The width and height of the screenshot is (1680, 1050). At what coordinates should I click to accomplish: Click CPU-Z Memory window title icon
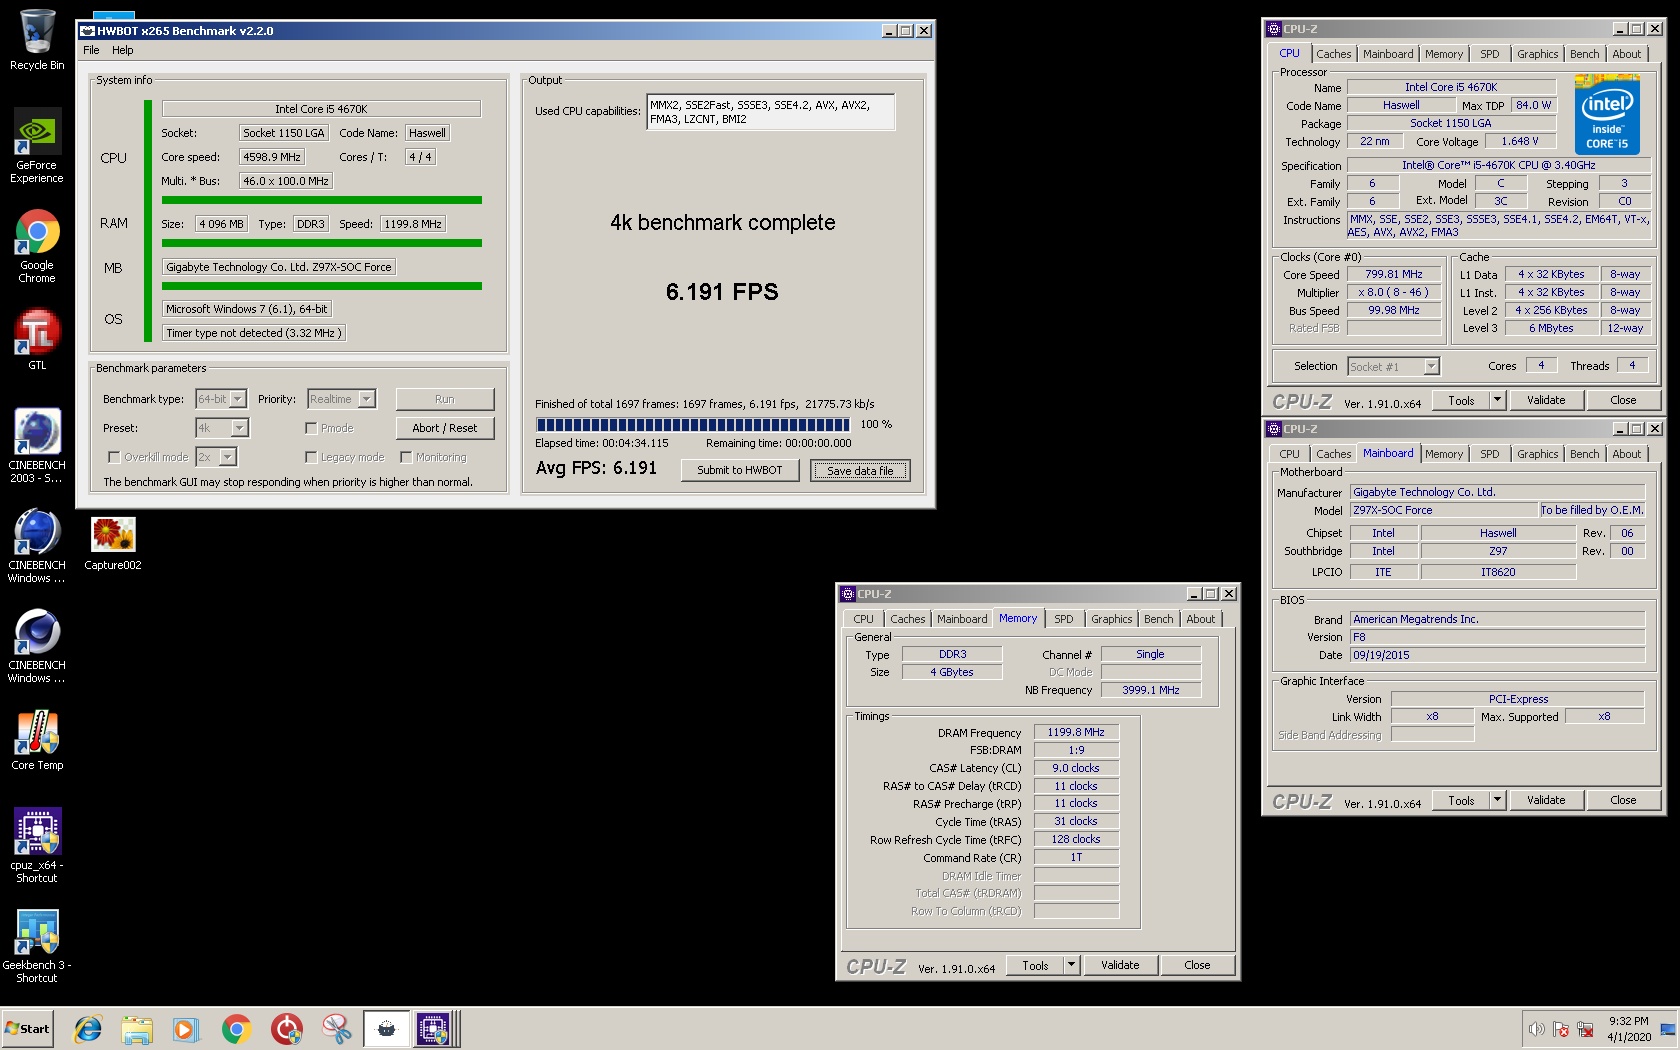tap(848, 594)
